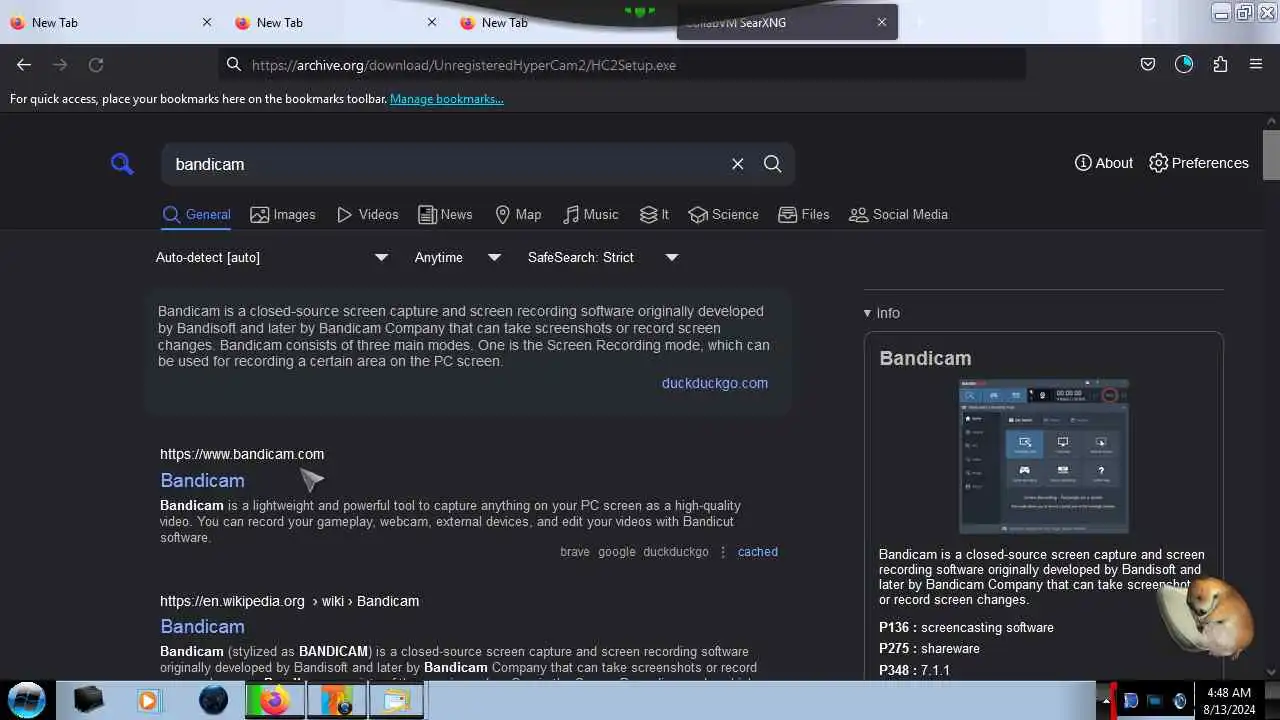Open the Auto-detect language dropdown
The image size is (1280, 720).
[272, 257]
